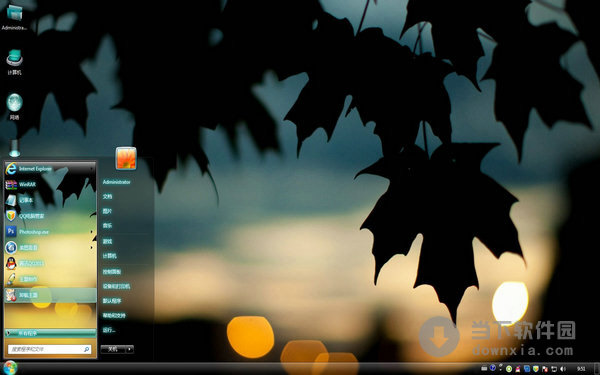Click the network tray icon
The height and width of the screenshot is (375, 600).
554,369
